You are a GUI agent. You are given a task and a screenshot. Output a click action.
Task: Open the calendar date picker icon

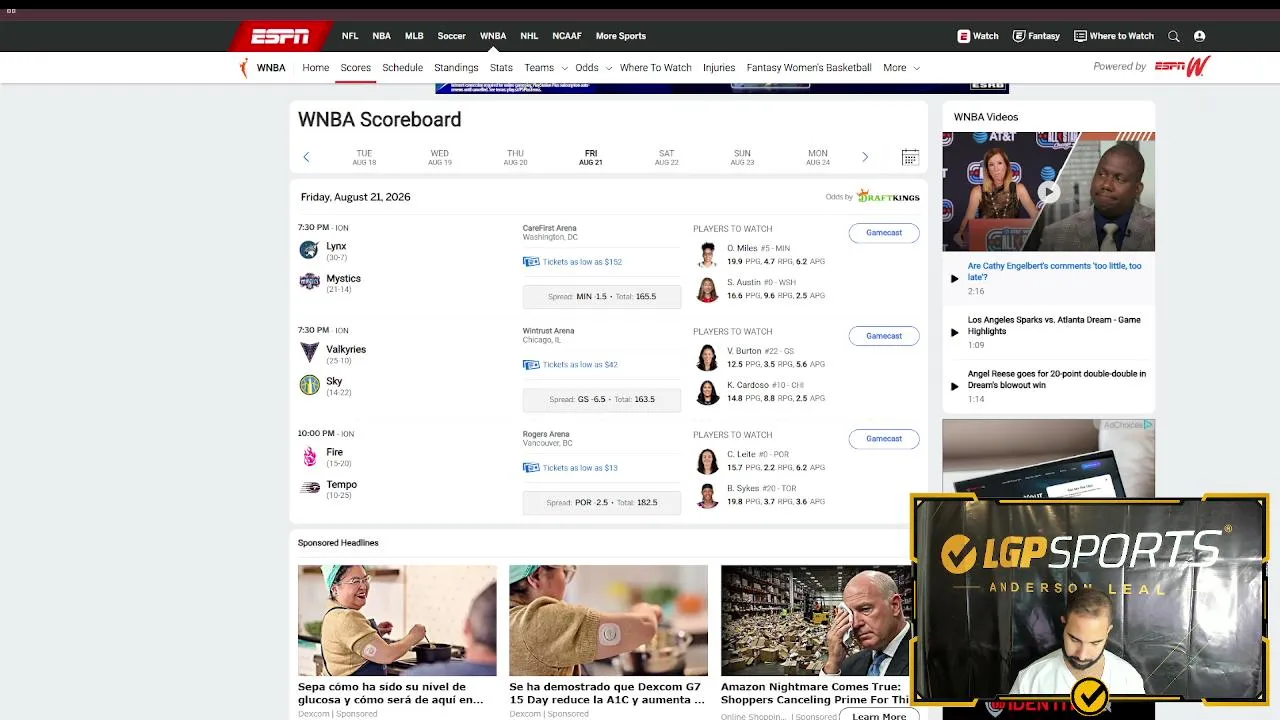[x=910, y=157]
